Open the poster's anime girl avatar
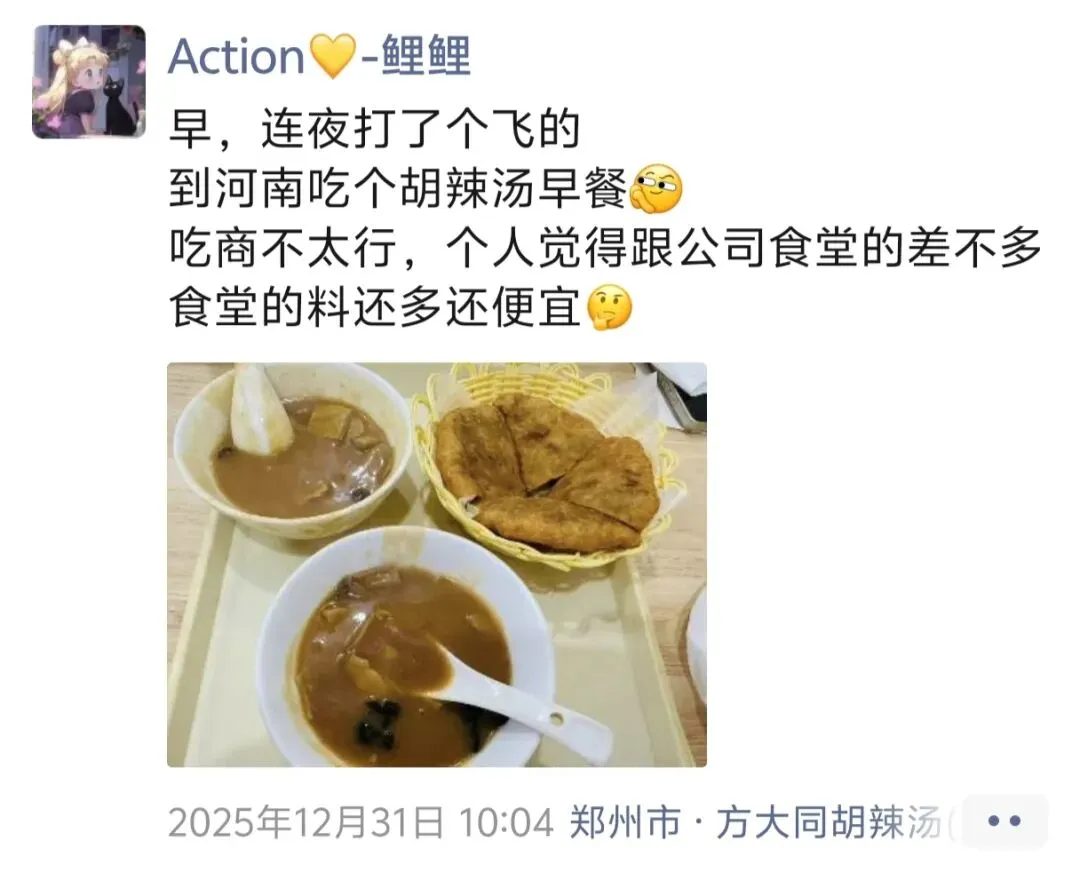Screen dimensions: 1080x888 click(89, 82)
